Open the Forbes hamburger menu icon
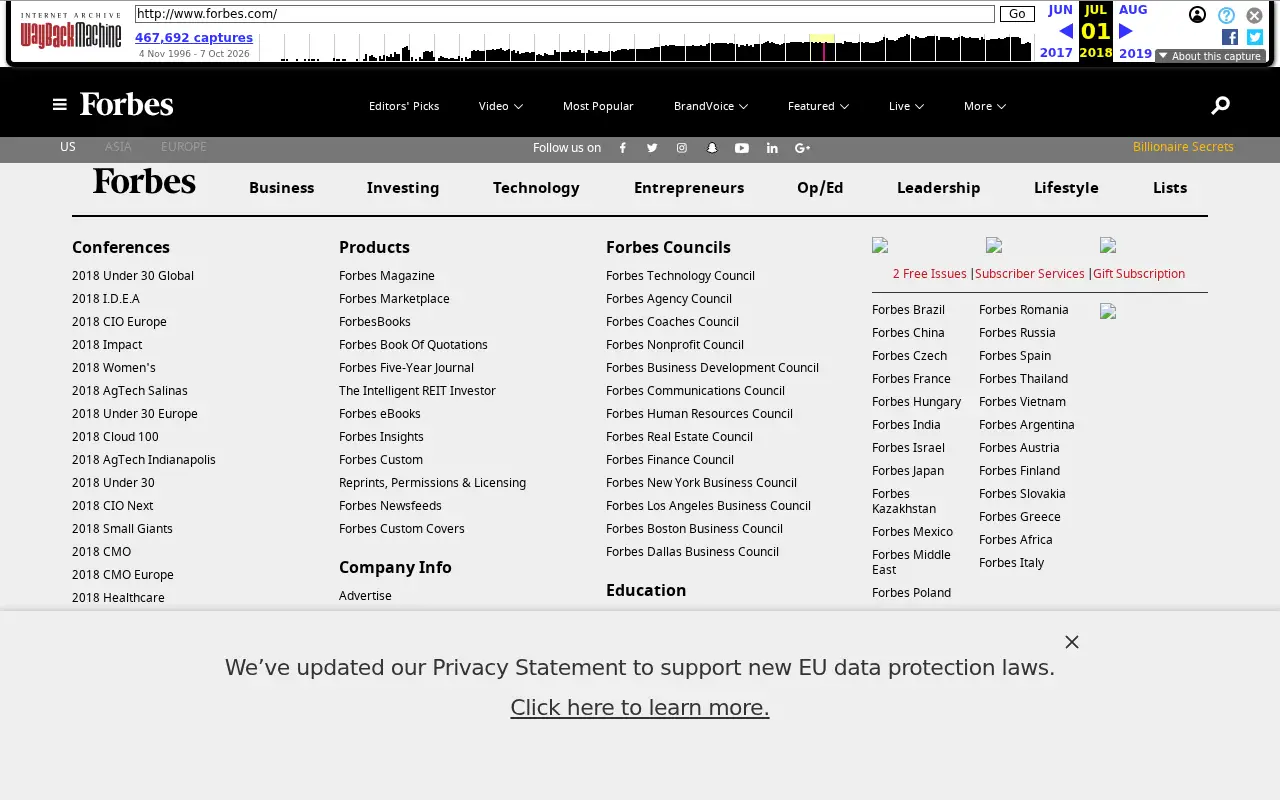This screenshot has width=1280, height=800. pos(60,105)
